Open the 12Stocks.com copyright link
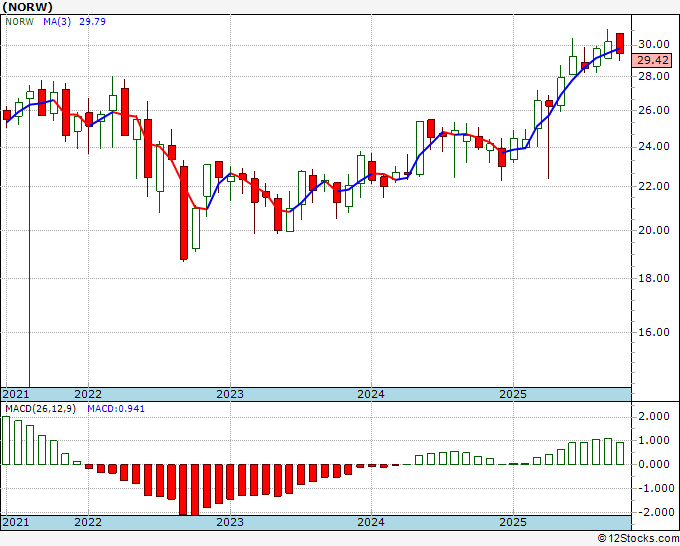Screen dimensions: 680x546 point(638,539)
